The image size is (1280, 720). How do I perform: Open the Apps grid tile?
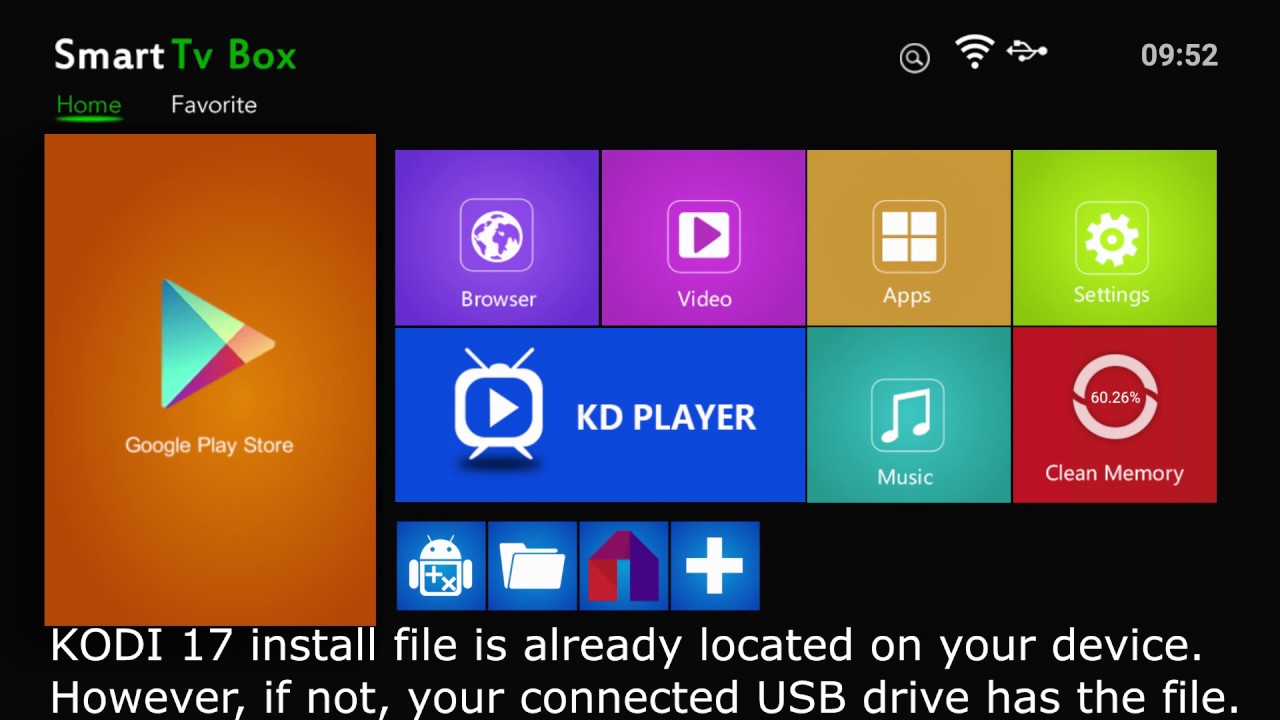[x=908, y=238]
